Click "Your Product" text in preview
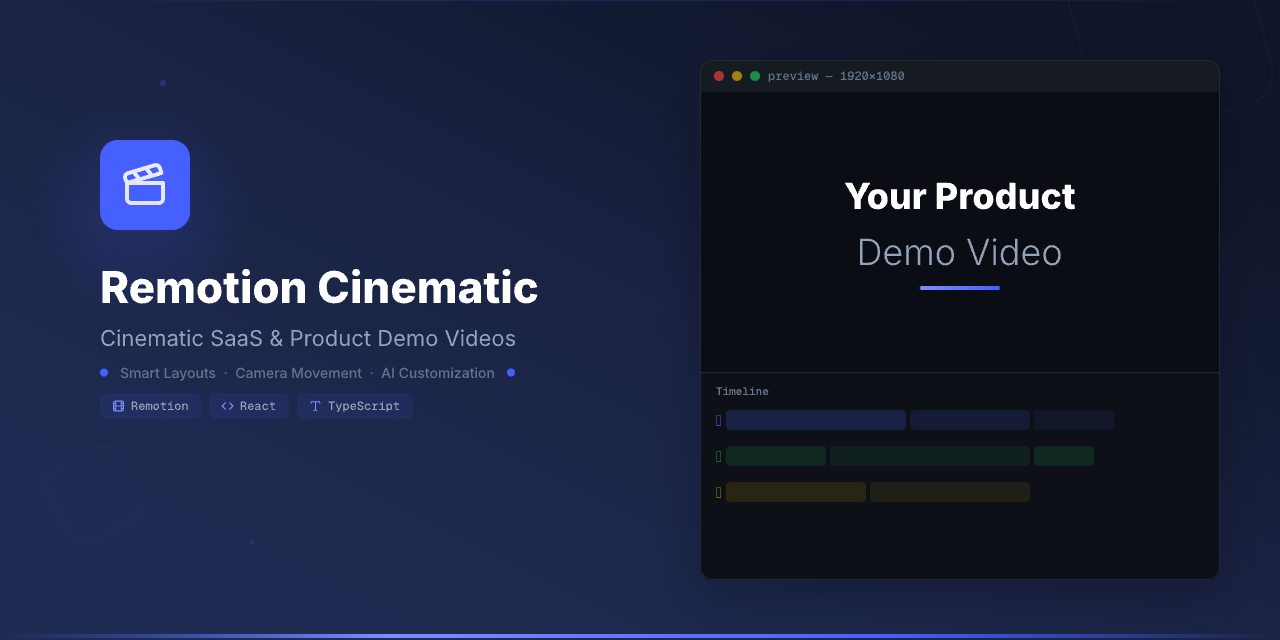This screenshot has height=640, width=1280. click(x=960, y=196)
